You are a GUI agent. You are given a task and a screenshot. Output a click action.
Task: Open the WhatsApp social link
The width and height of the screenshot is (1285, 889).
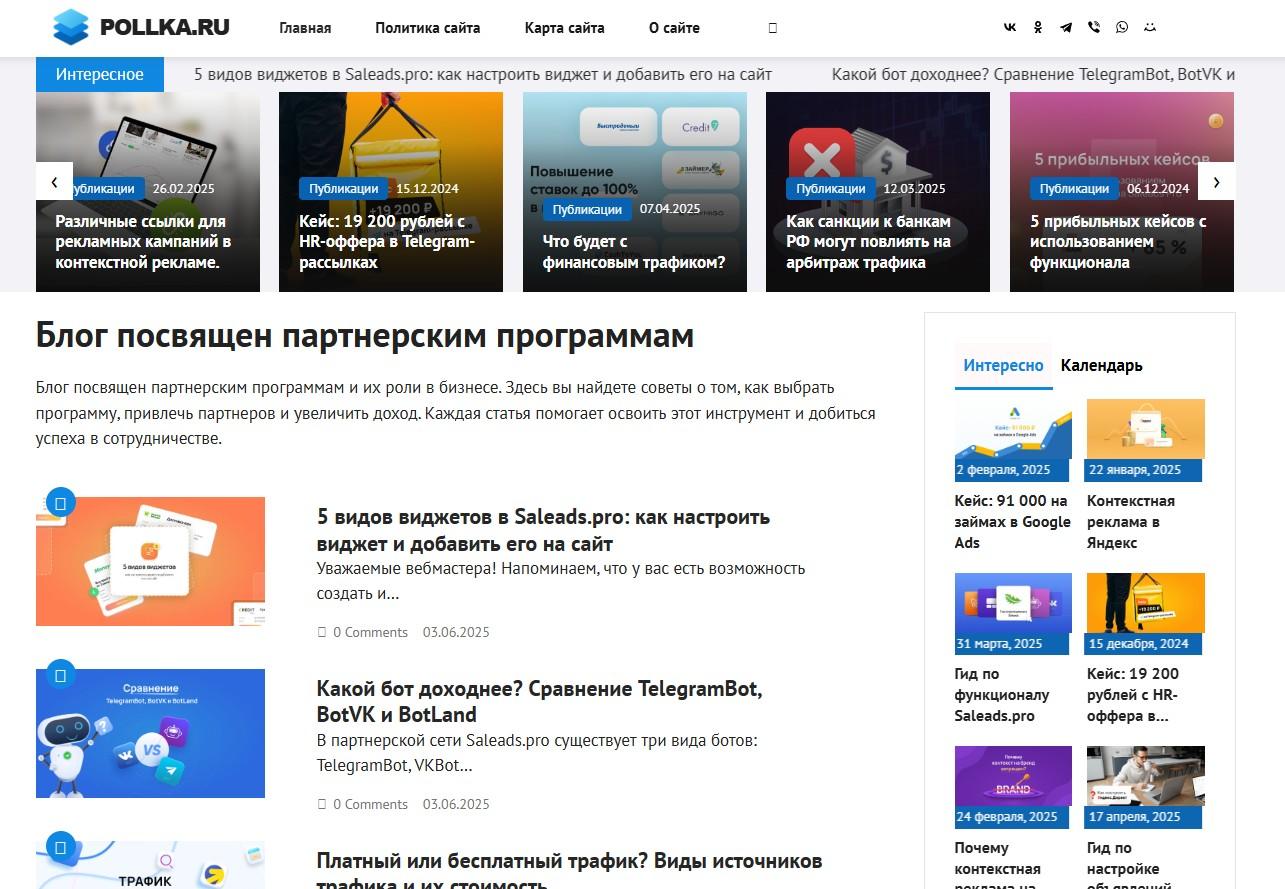(1122, 28)
